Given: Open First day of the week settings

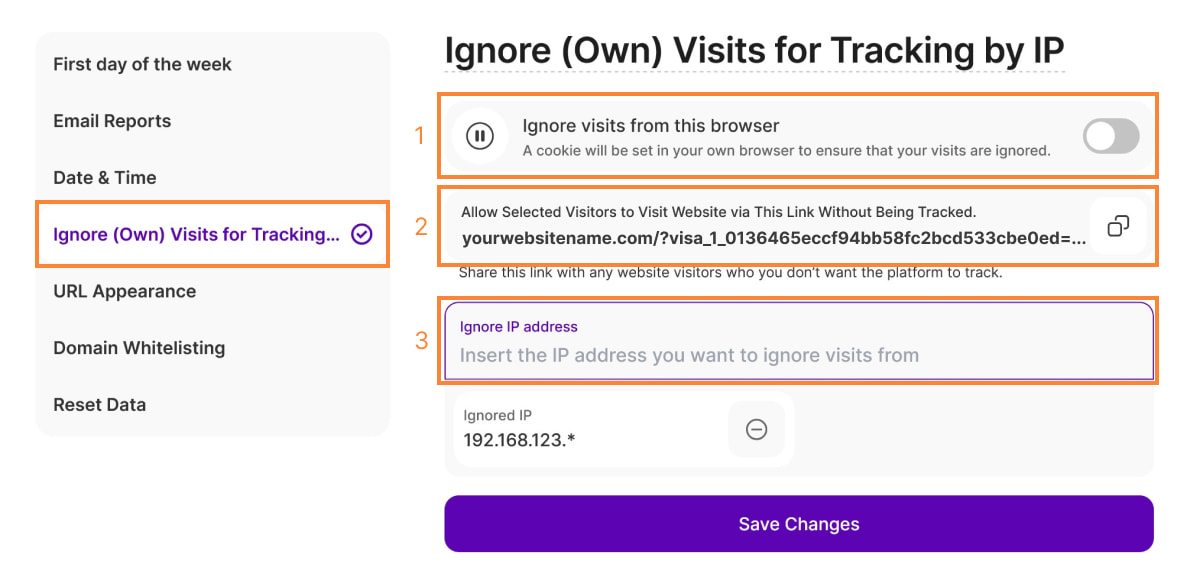Looking at the screenshot, I should 142,64.
